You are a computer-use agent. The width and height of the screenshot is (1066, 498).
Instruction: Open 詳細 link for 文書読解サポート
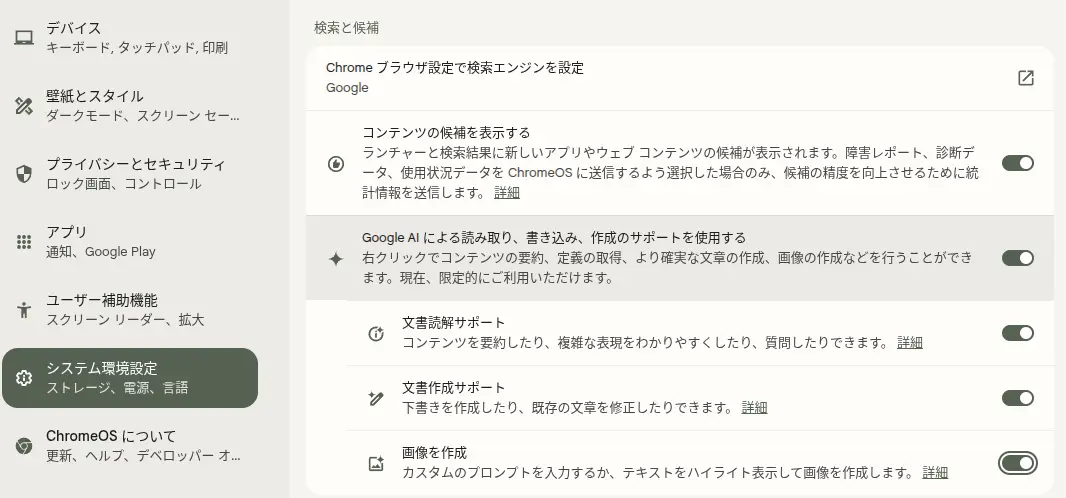pyautogui.click(x=910, y=342)
